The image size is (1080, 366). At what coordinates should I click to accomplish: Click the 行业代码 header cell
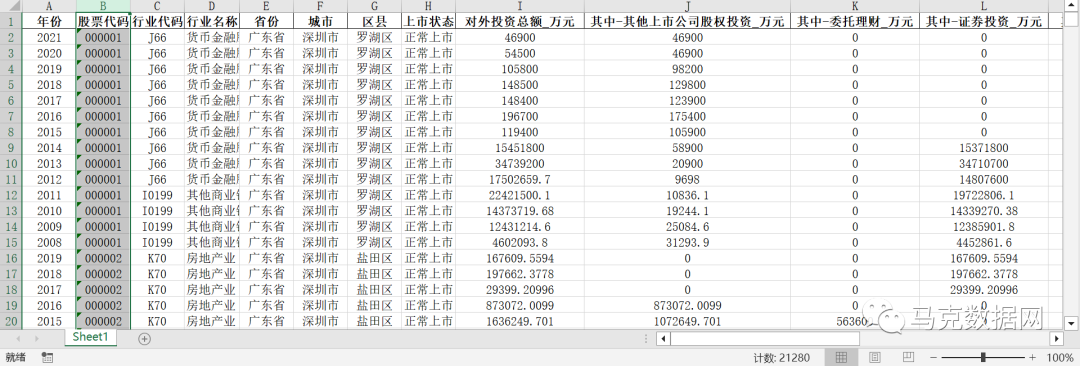click(157, 21)
